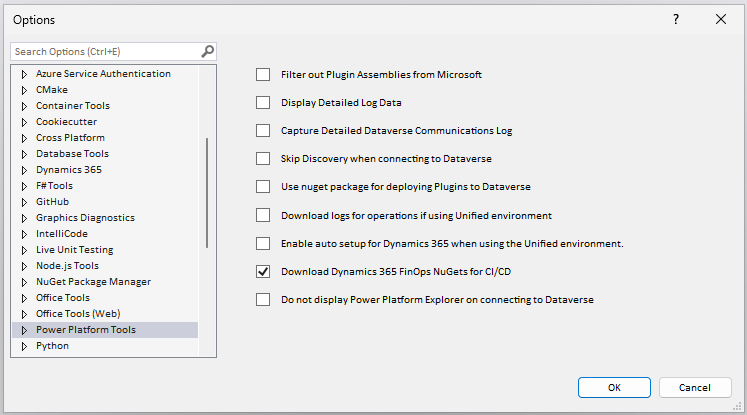Select the Node.js Tools category
This screenshot has width=747, height=415.
coord(68,265)
